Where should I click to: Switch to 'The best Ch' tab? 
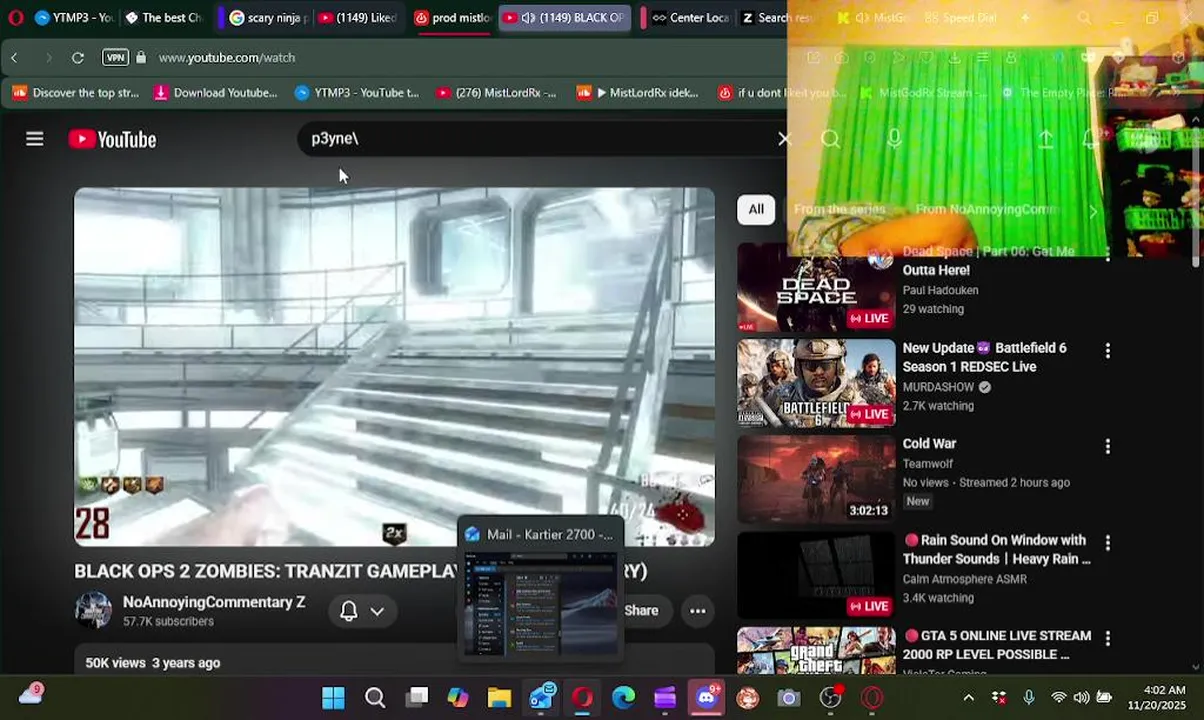tap(162, 18)
